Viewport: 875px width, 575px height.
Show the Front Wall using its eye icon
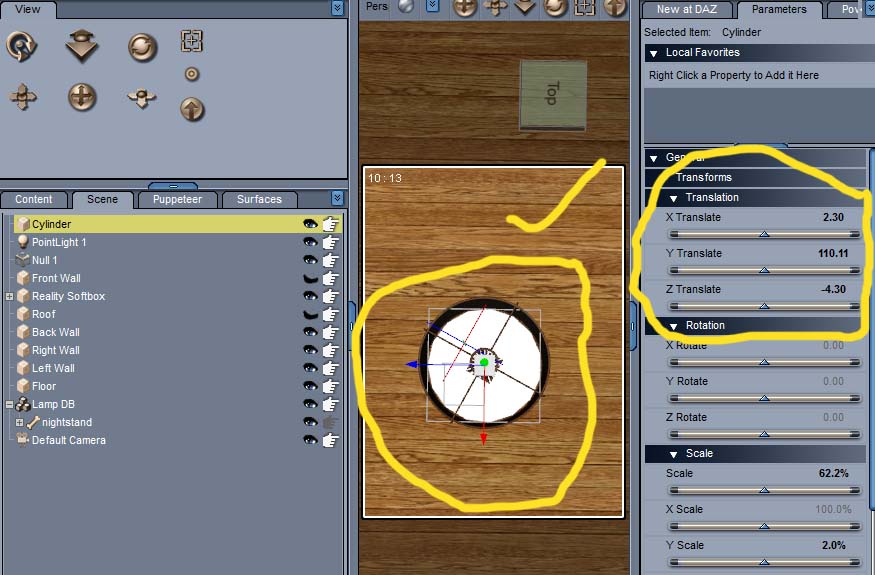pyautogui.click(x=310, y=278)
